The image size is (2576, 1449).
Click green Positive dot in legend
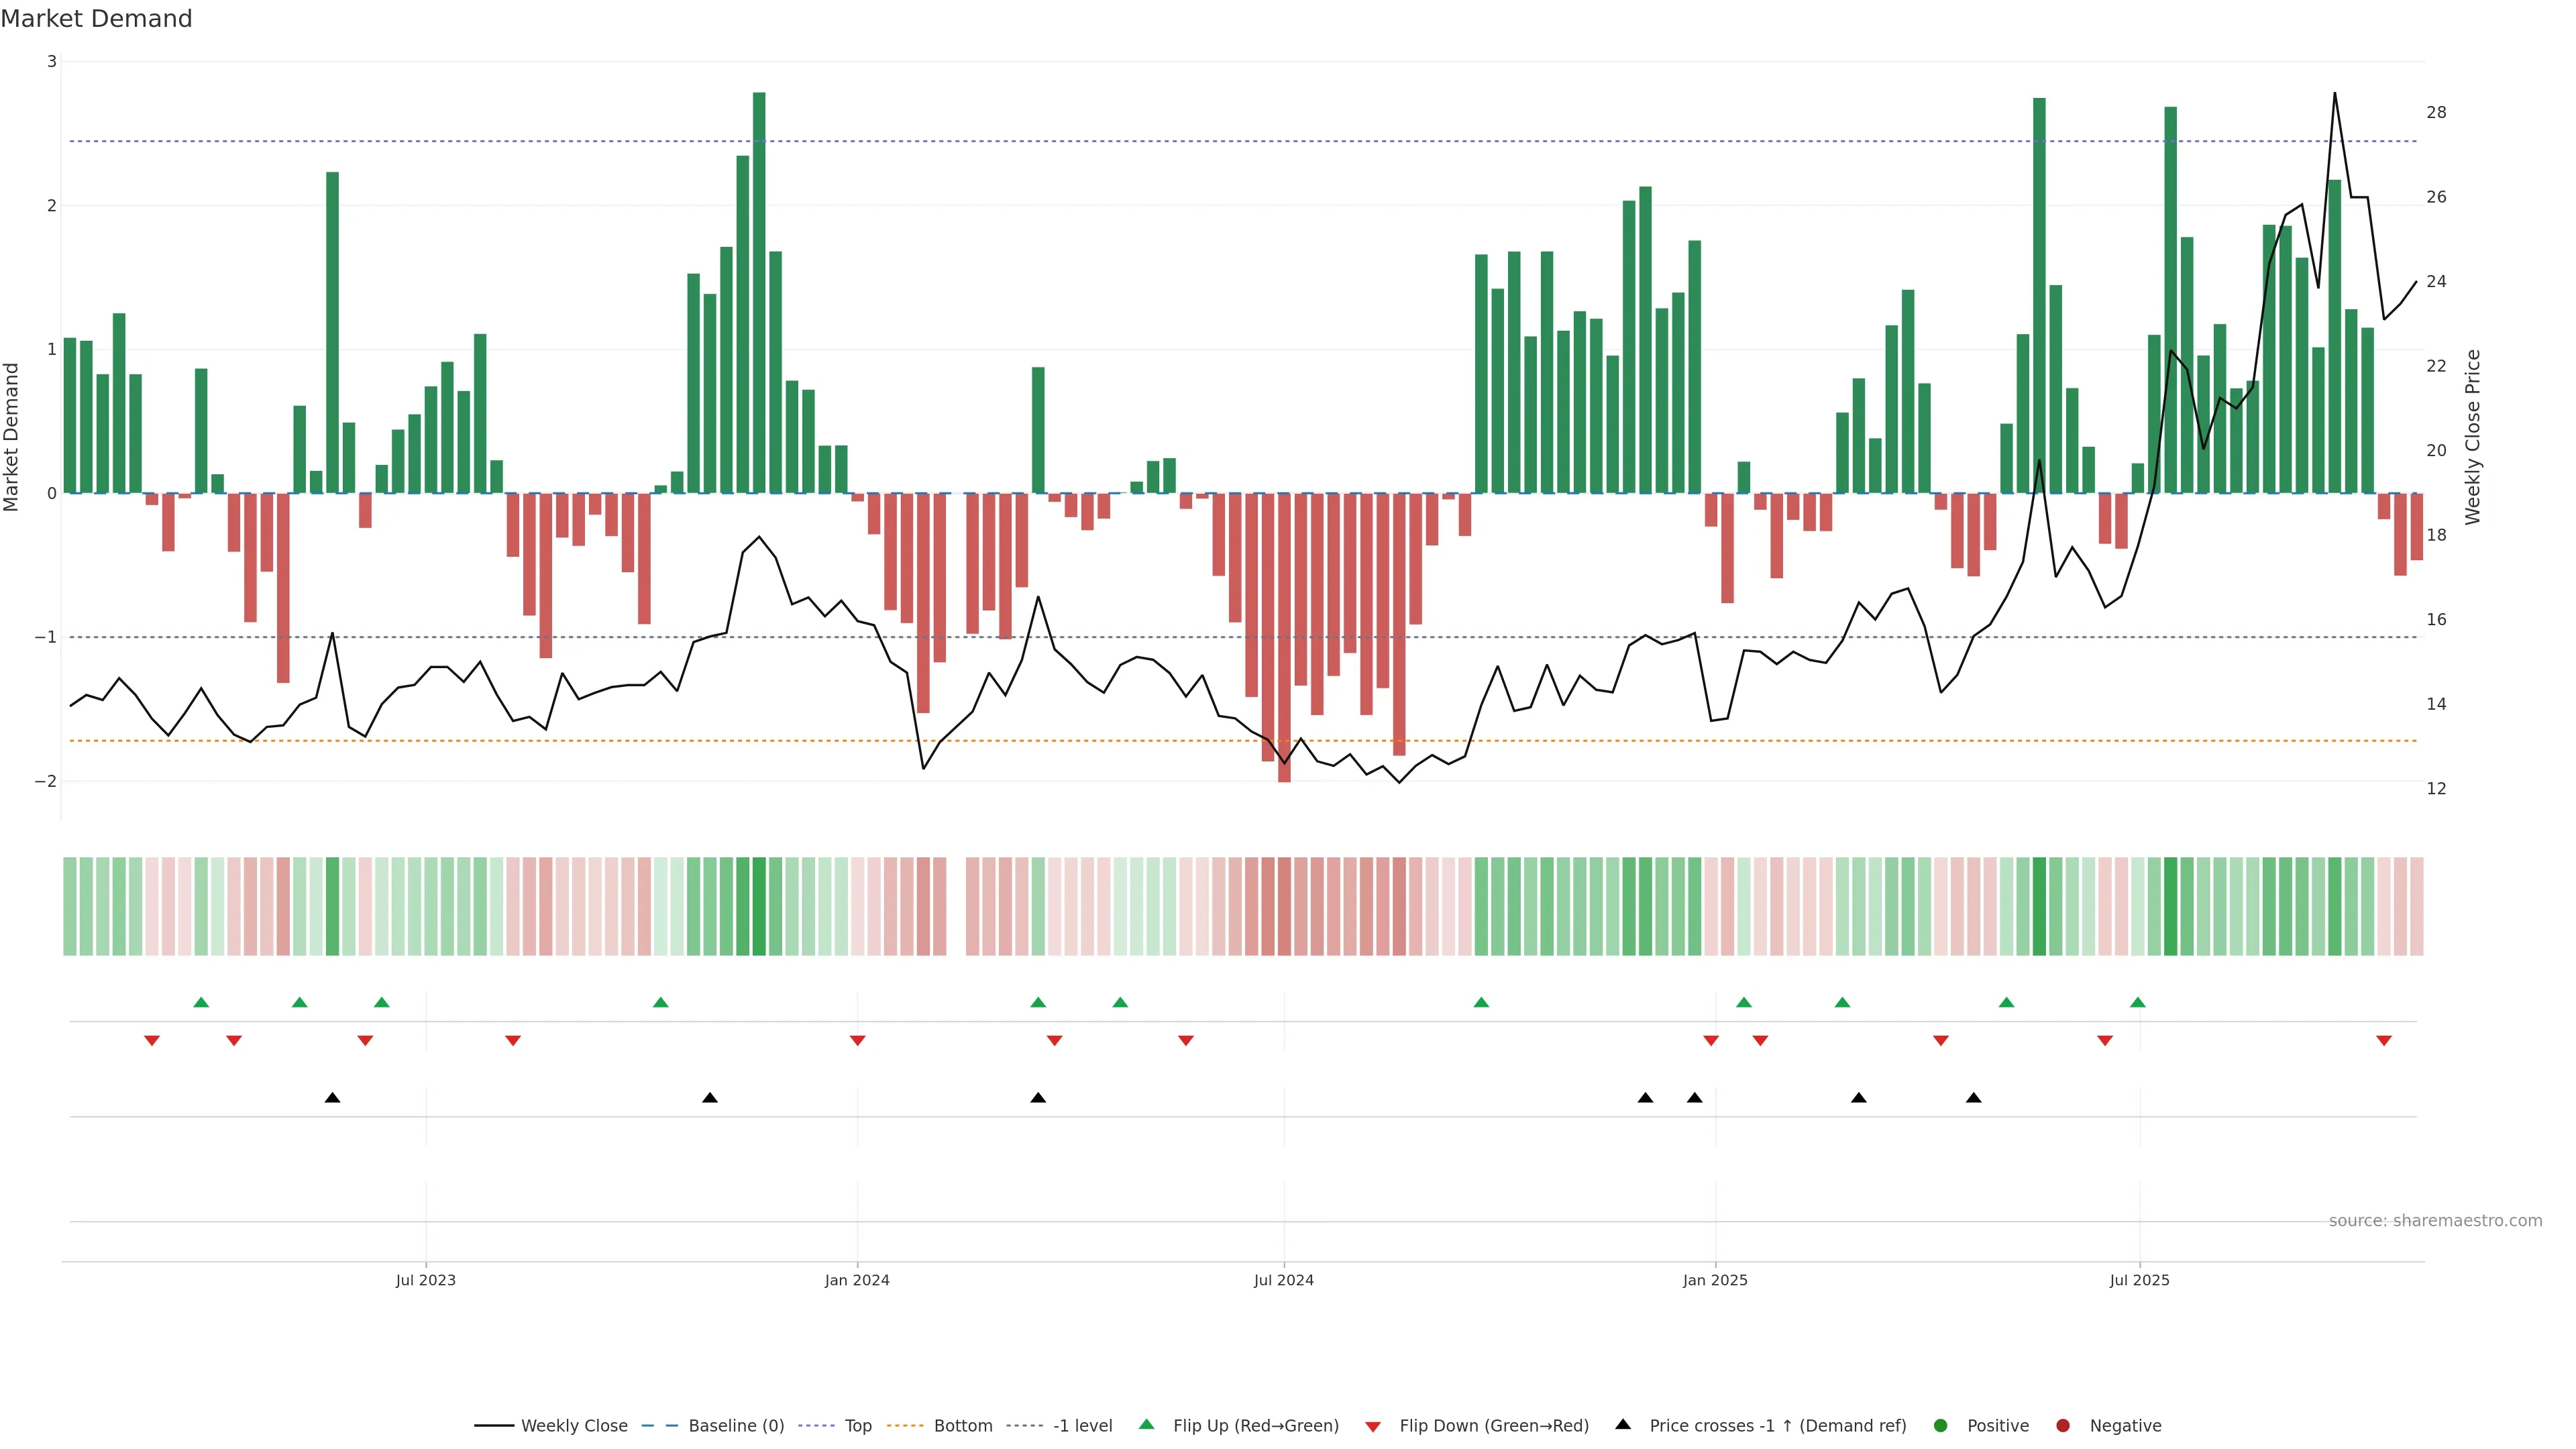1941,1425
